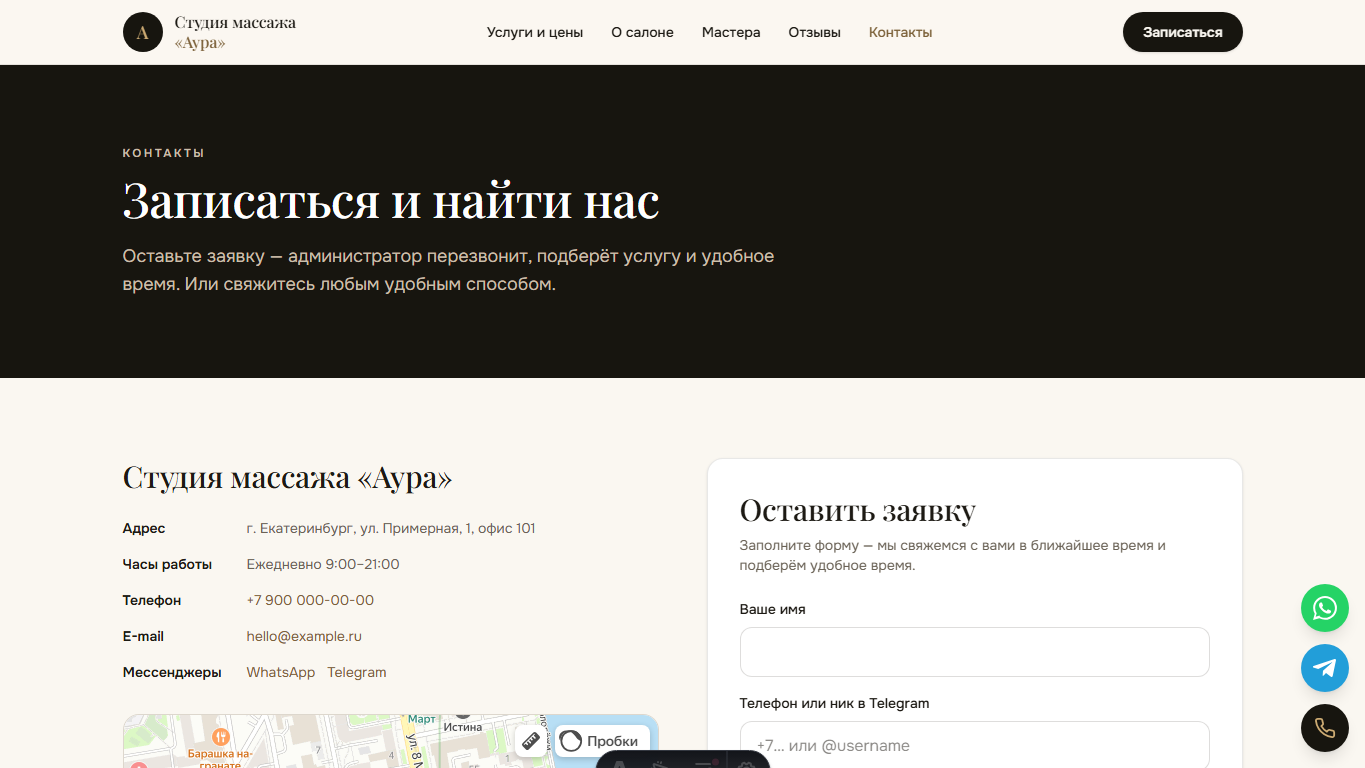The width and height of the screenshot is (1365, 768).
Task: Open WhatsApp floating chat button
Action: pos(1325,608)
